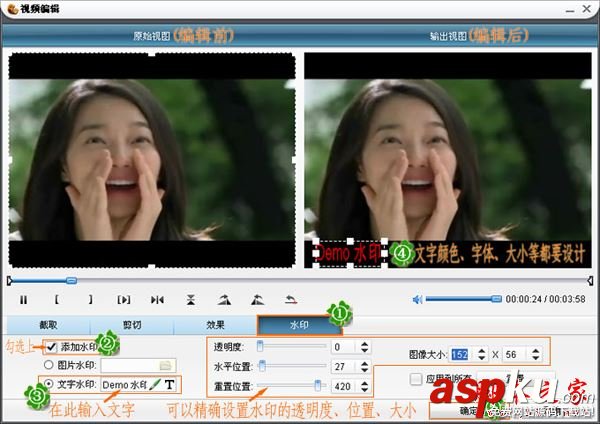600x424 pixels.
Task: Increase the image width value of 152
Action: coord(482,351)
